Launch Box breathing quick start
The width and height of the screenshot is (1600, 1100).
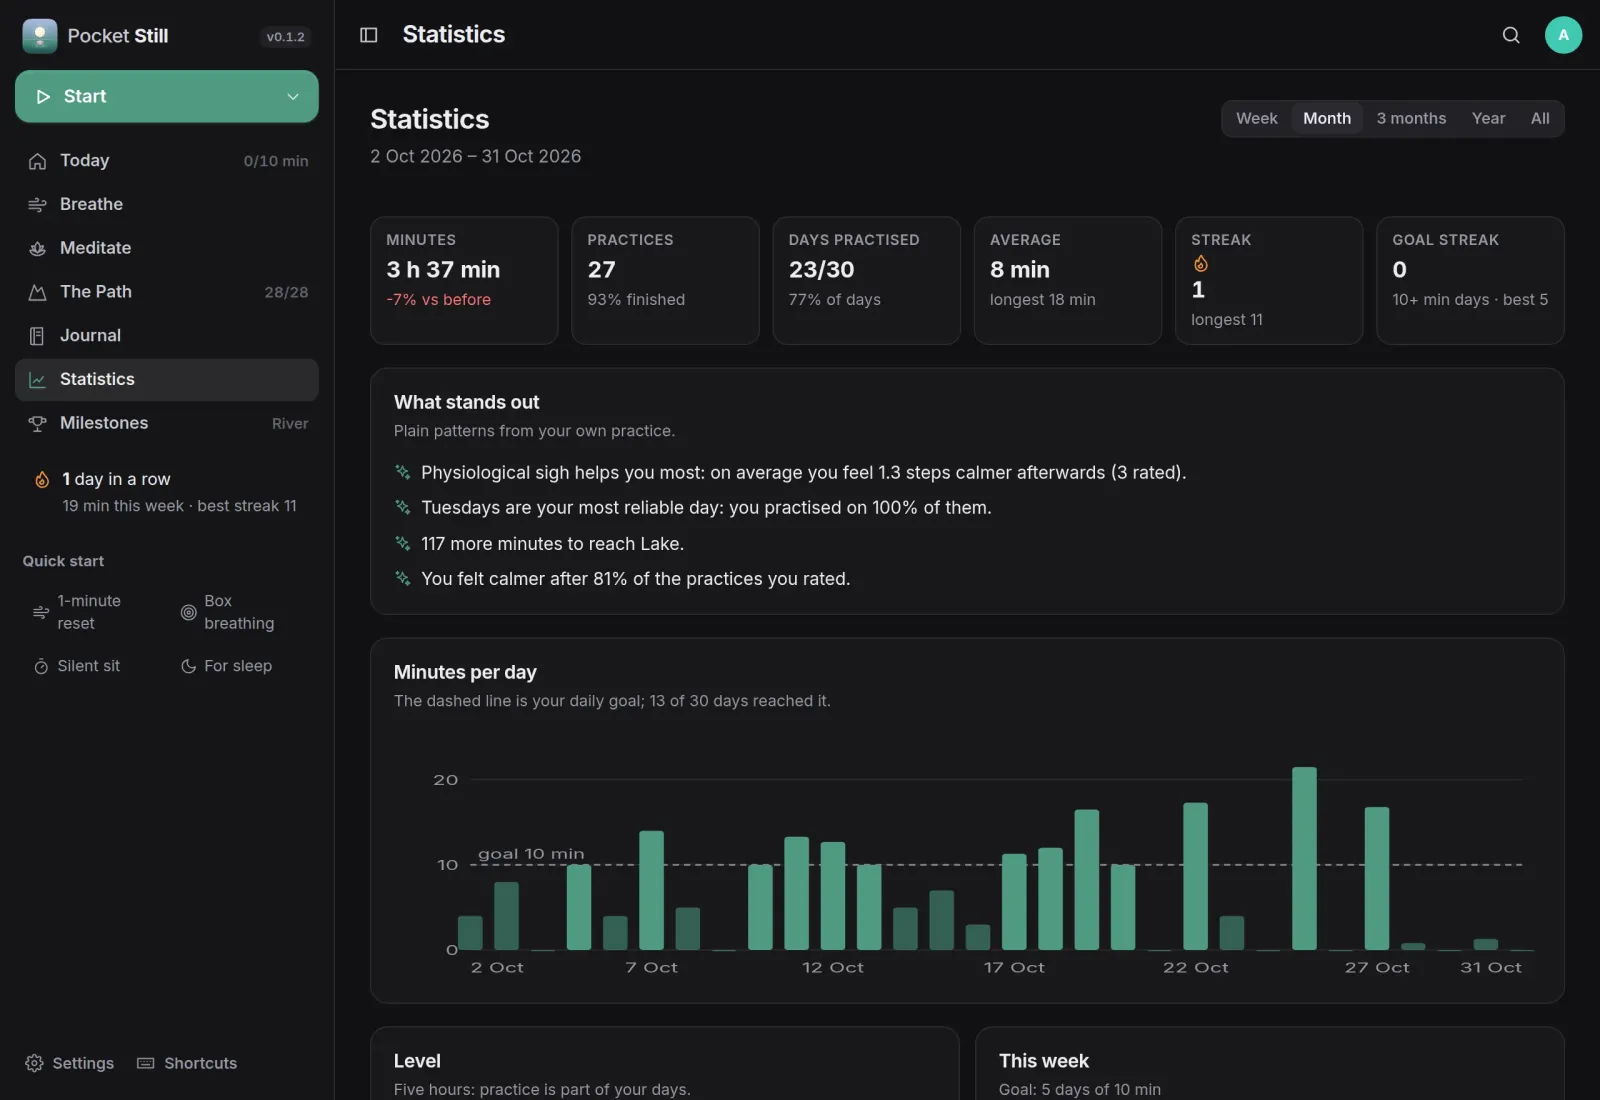click(x=239, y=612)
